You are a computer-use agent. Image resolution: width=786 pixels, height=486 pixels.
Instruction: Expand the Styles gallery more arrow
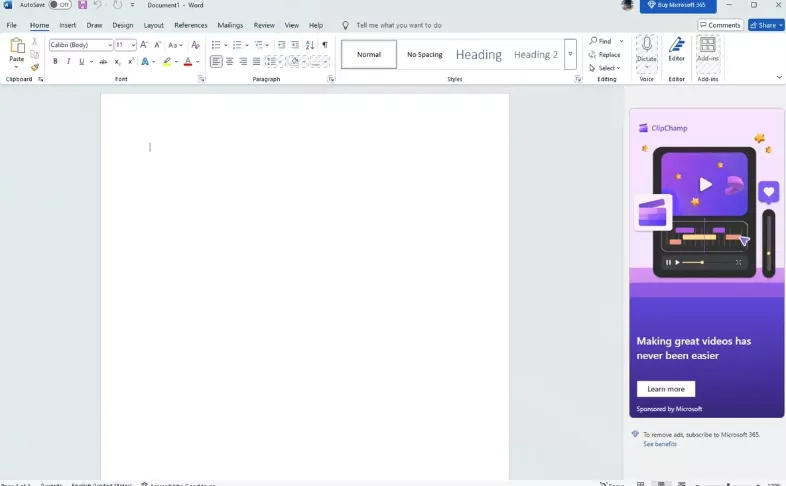[570, 54]
